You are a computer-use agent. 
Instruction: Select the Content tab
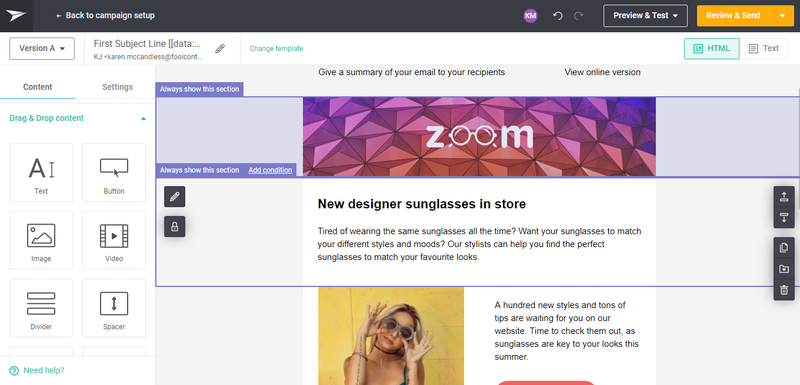tap(38, 87)
